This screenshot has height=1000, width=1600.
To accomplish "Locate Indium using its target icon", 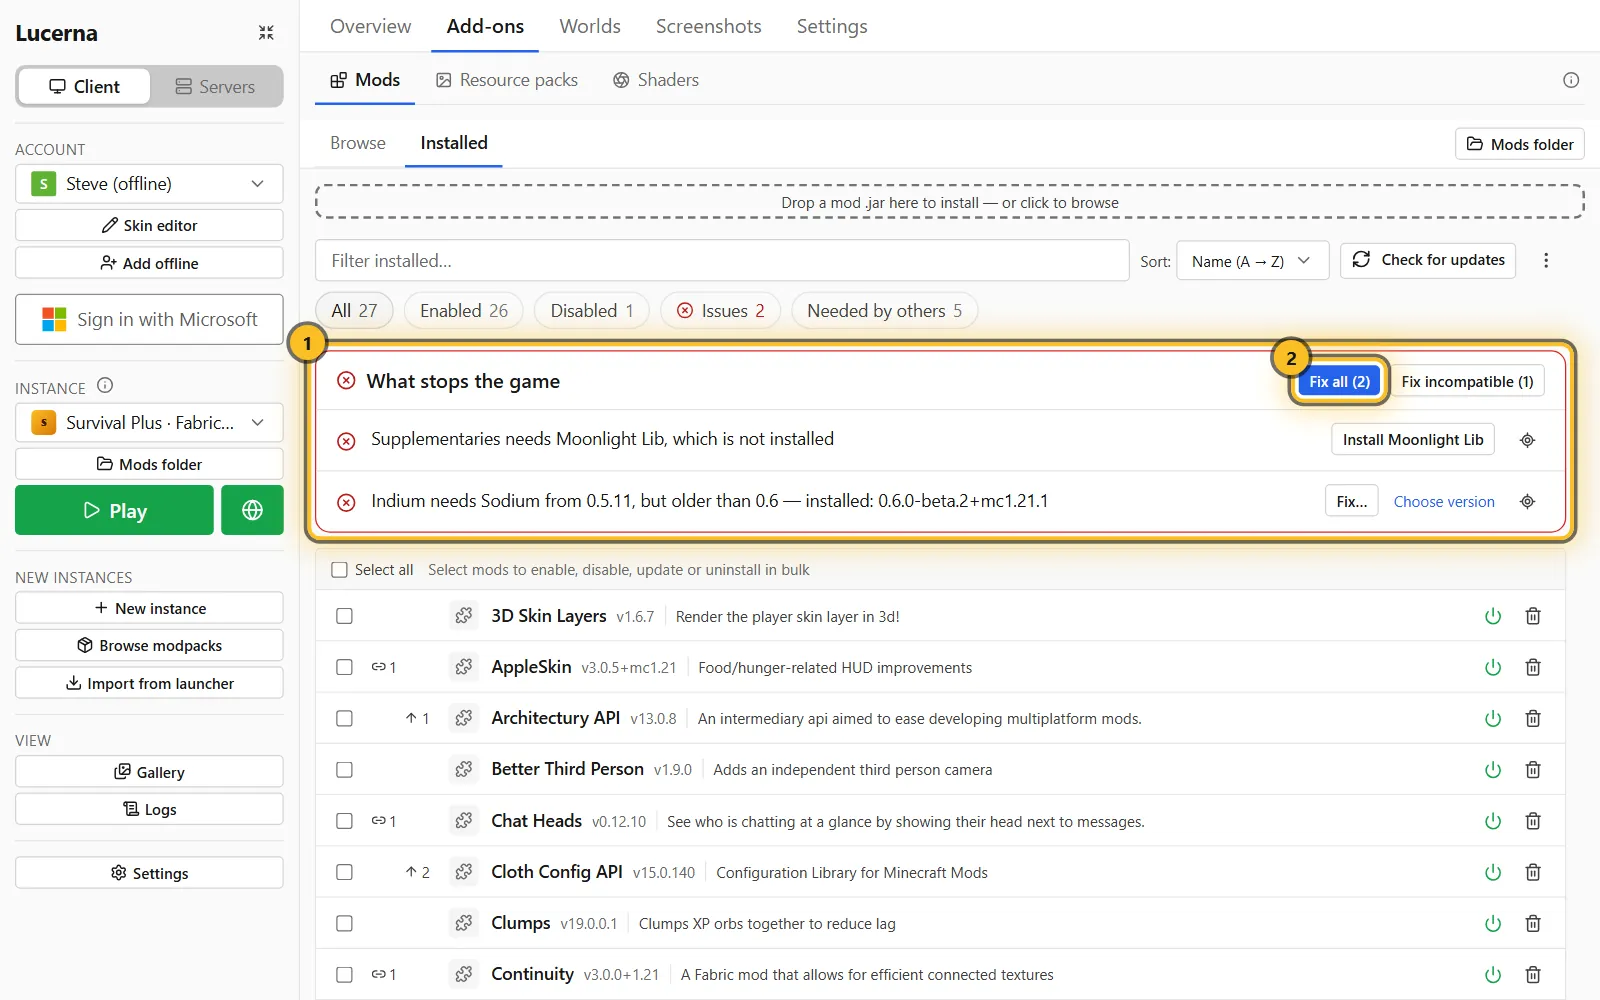I will point(1527,502).
